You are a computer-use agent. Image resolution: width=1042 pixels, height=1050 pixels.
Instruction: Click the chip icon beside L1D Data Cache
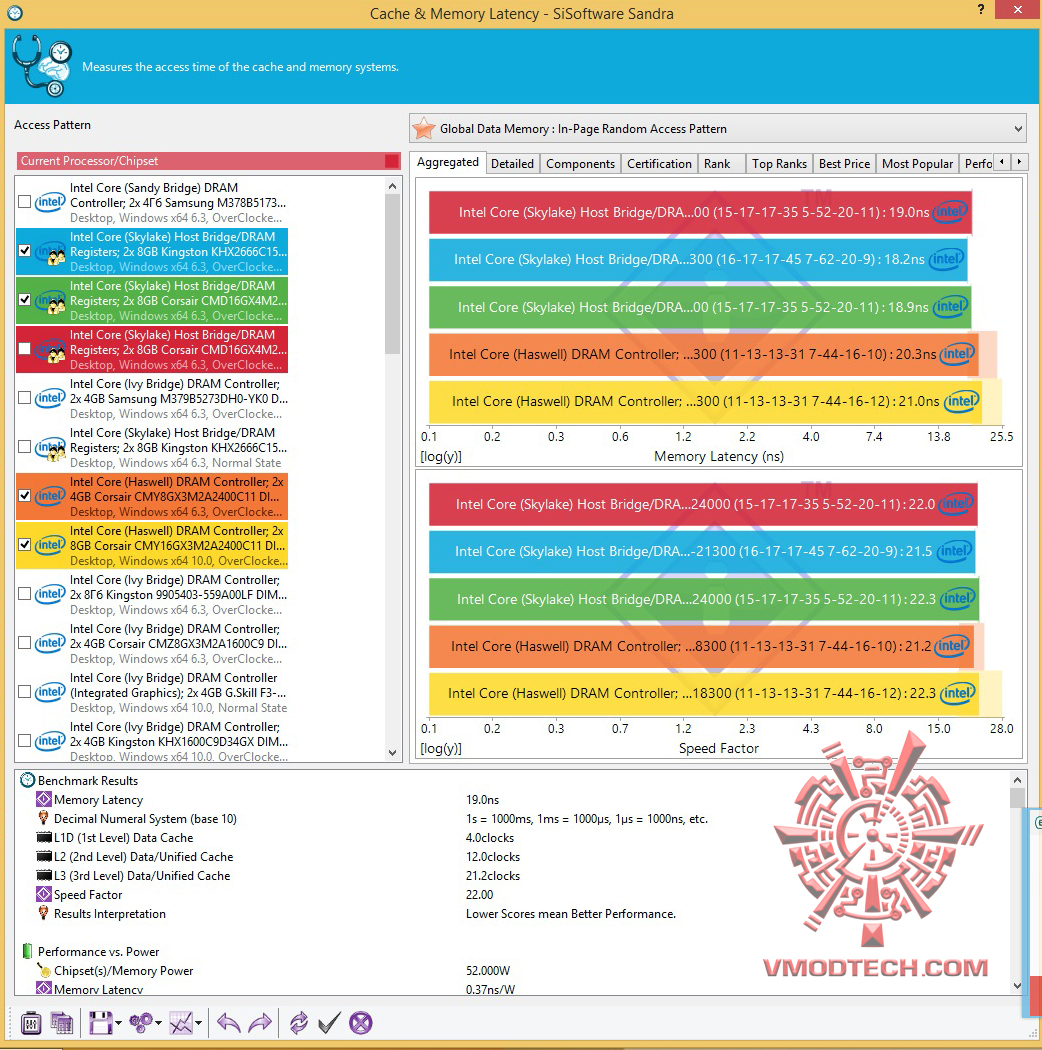point(44,837)
